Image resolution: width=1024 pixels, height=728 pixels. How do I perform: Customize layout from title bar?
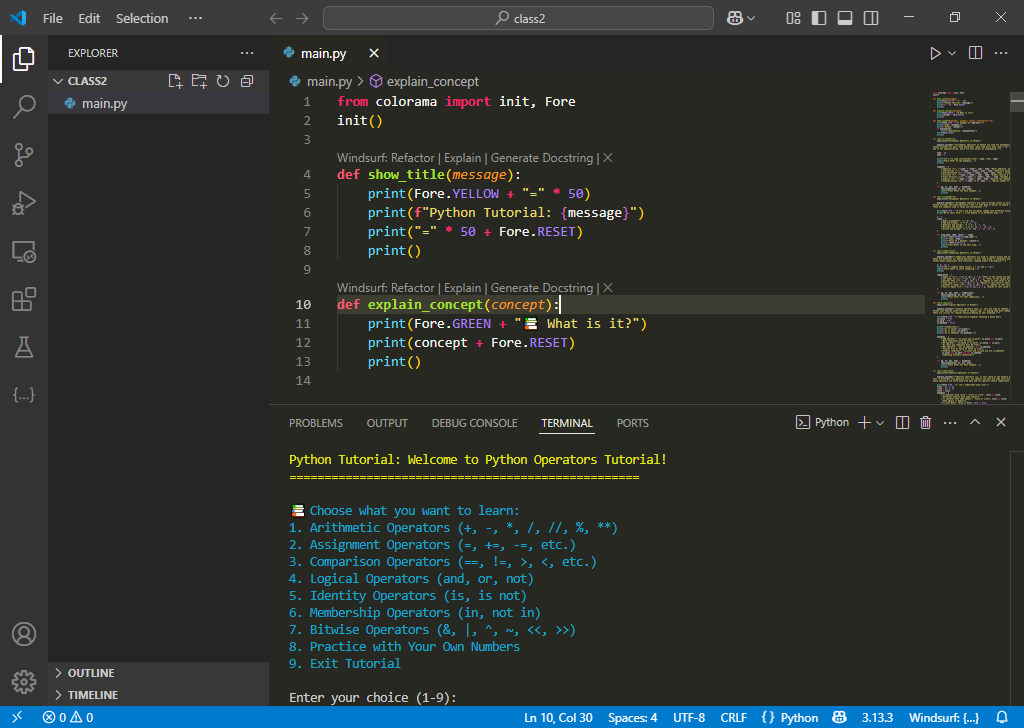[x=793, y=18]
